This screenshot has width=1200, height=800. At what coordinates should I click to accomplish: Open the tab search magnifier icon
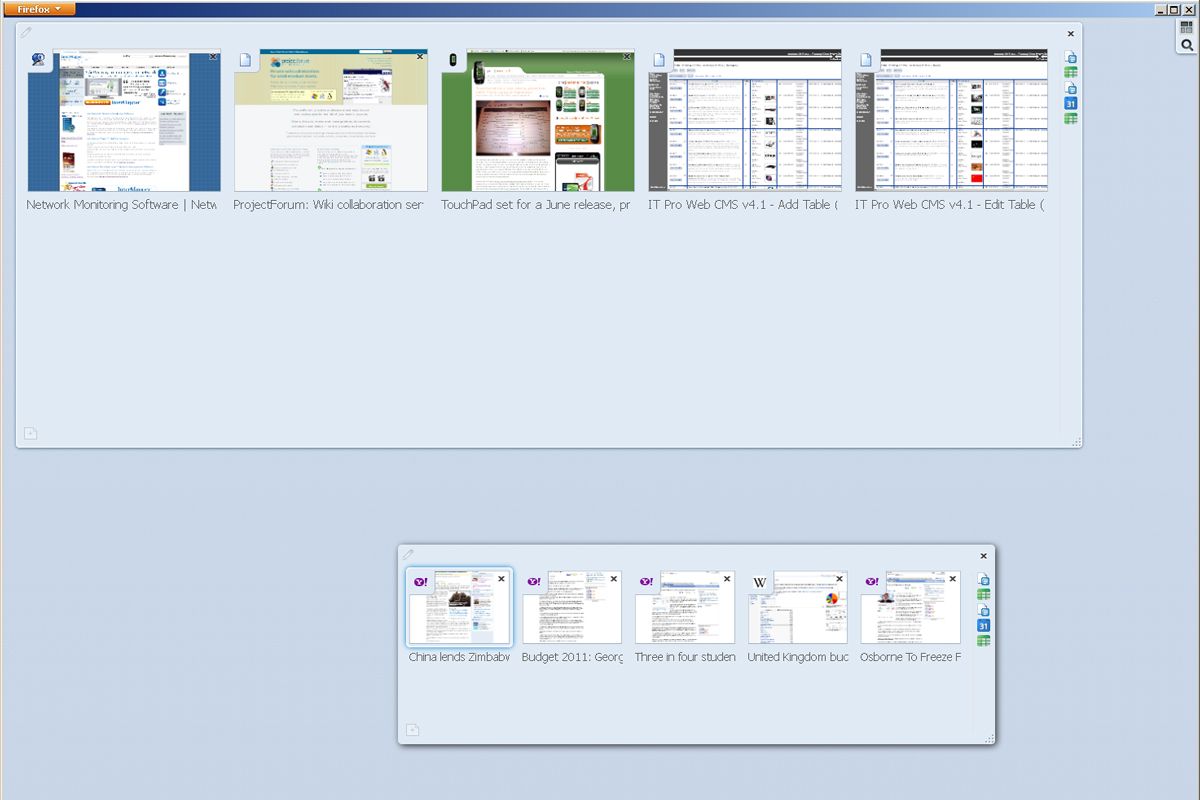pos(1187,45)
